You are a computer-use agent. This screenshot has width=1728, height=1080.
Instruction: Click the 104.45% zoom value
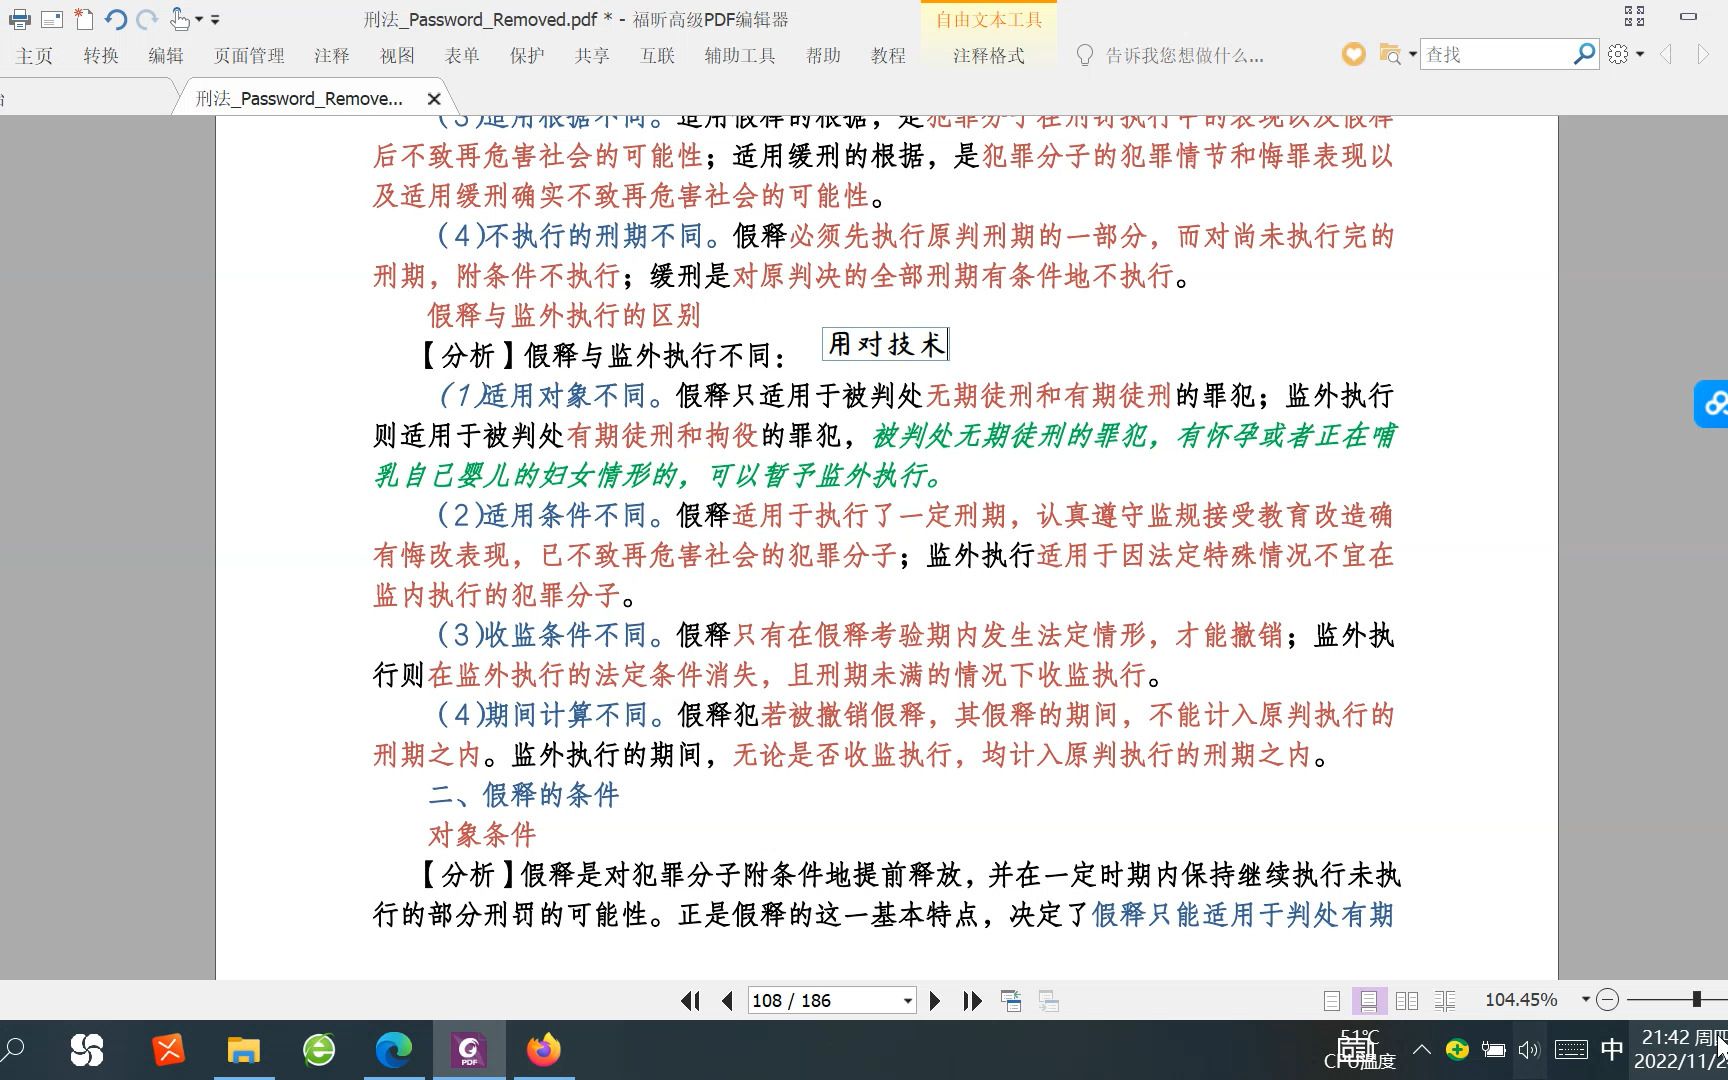point(1521,1000)
